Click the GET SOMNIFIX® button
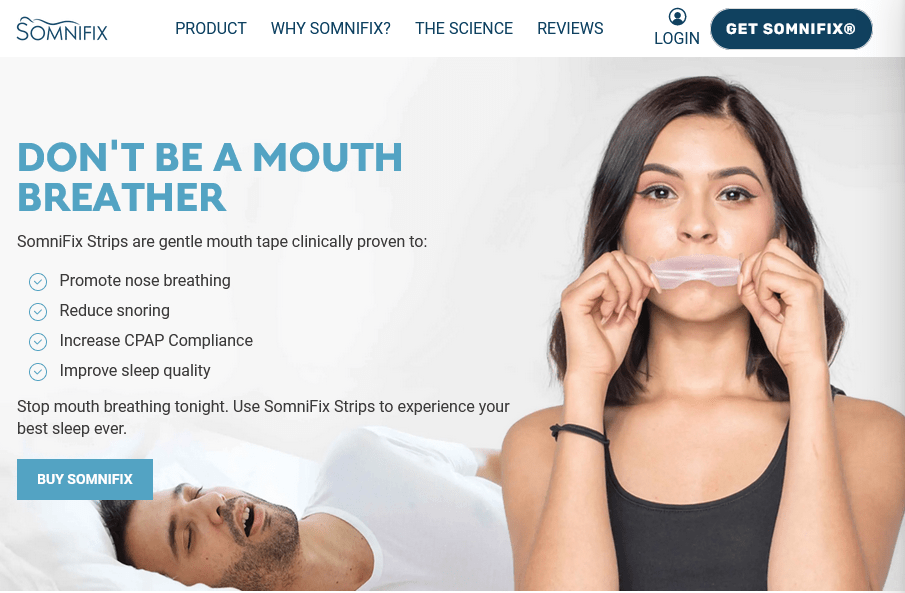Image resolution: width=905 pixels, height=593 pixels. (x=791, y=29)
